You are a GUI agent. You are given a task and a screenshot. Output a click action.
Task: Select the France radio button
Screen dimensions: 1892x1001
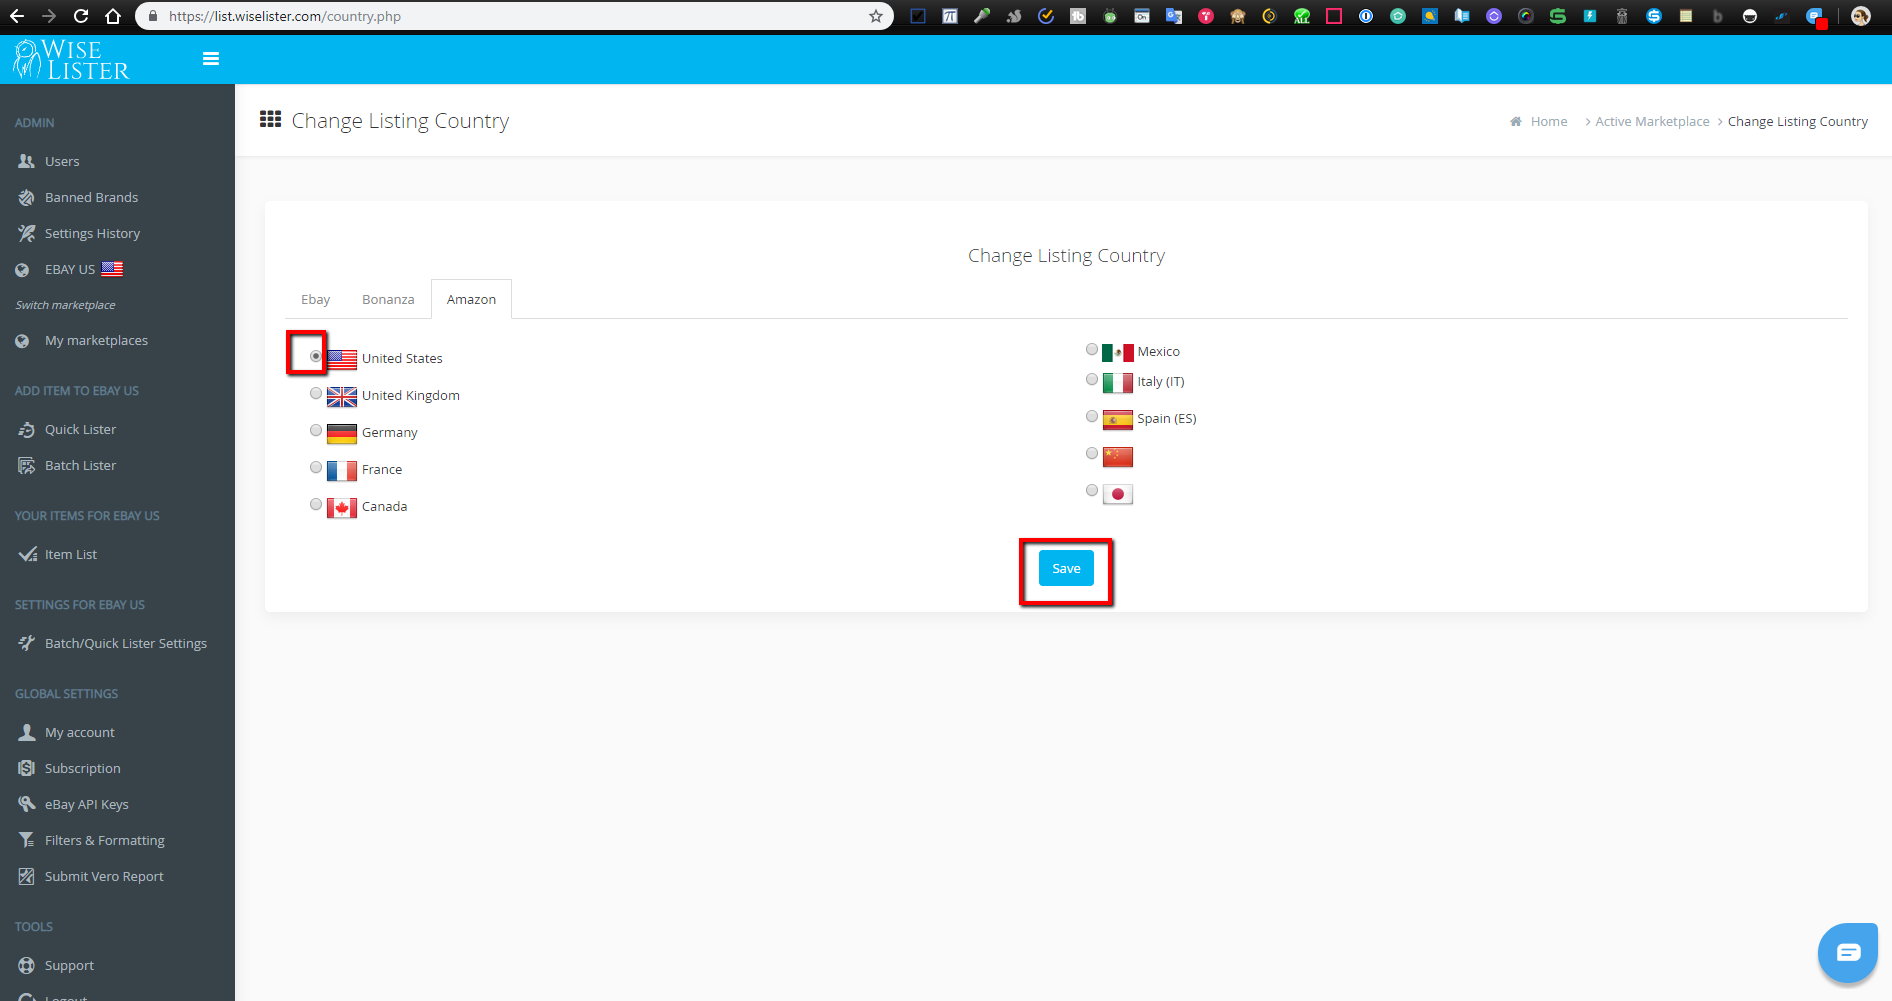pos(316,467)
